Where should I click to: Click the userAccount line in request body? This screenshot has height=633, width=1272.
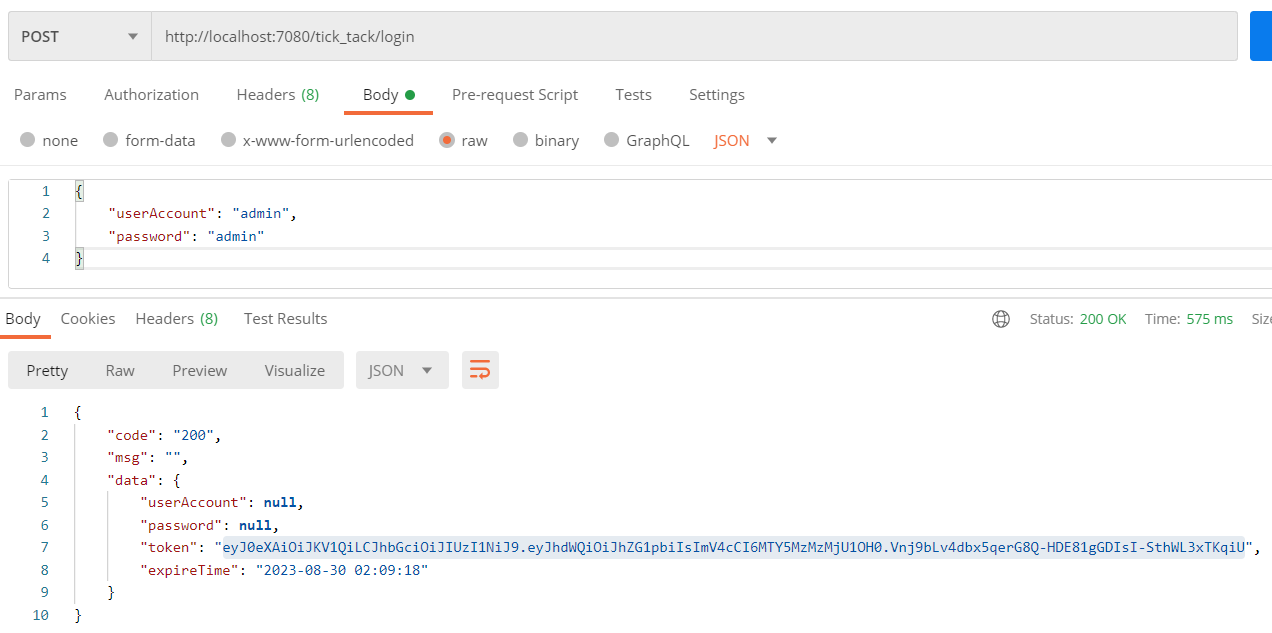point(203,213)
